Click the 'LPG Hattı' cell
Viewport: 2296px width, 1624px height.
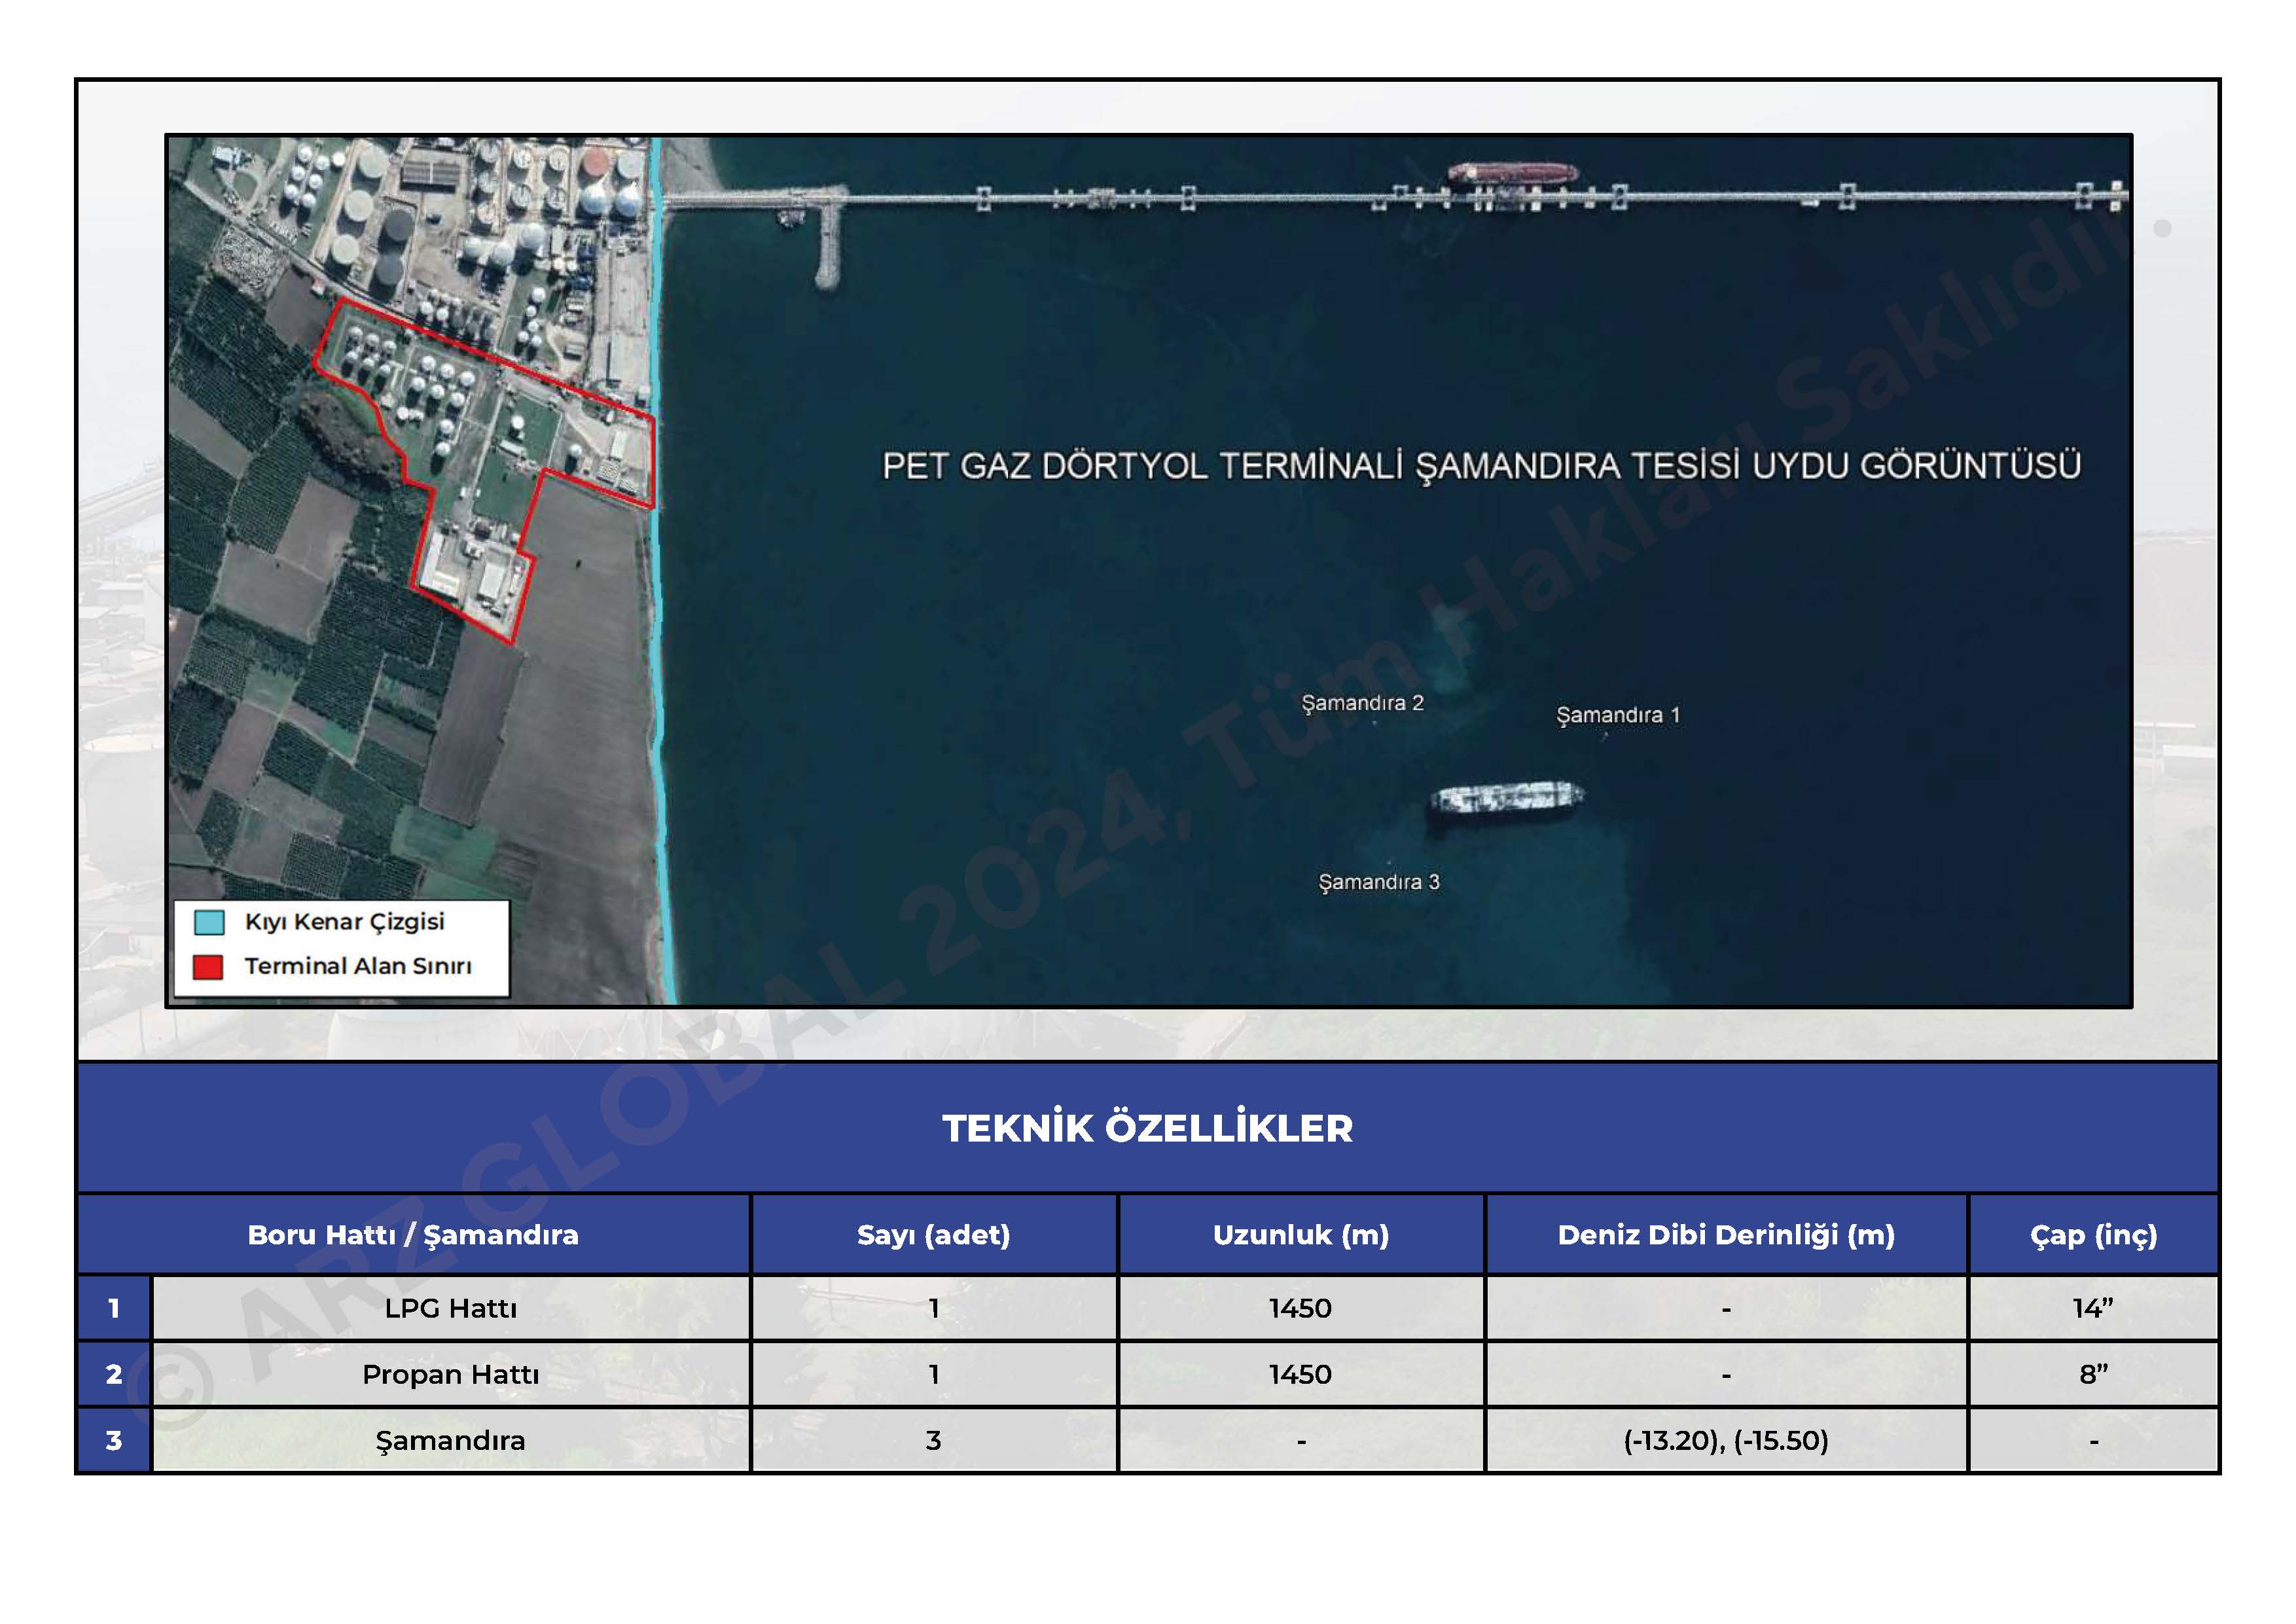pos(451,1308)
